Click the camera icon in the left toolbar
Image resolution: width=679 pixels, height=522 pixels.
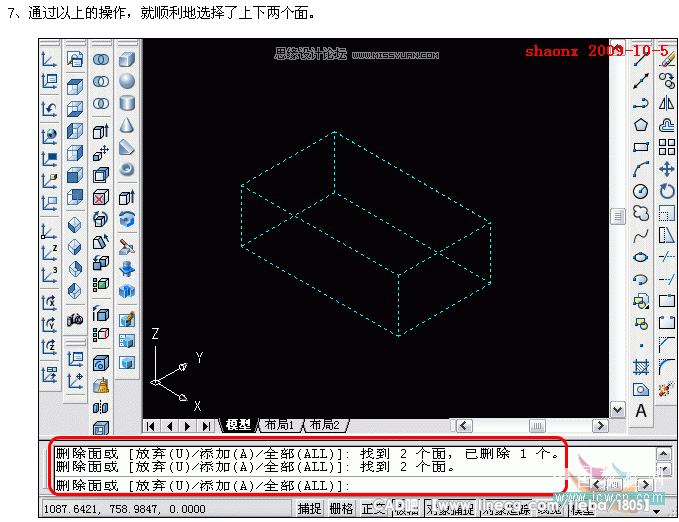75,320
